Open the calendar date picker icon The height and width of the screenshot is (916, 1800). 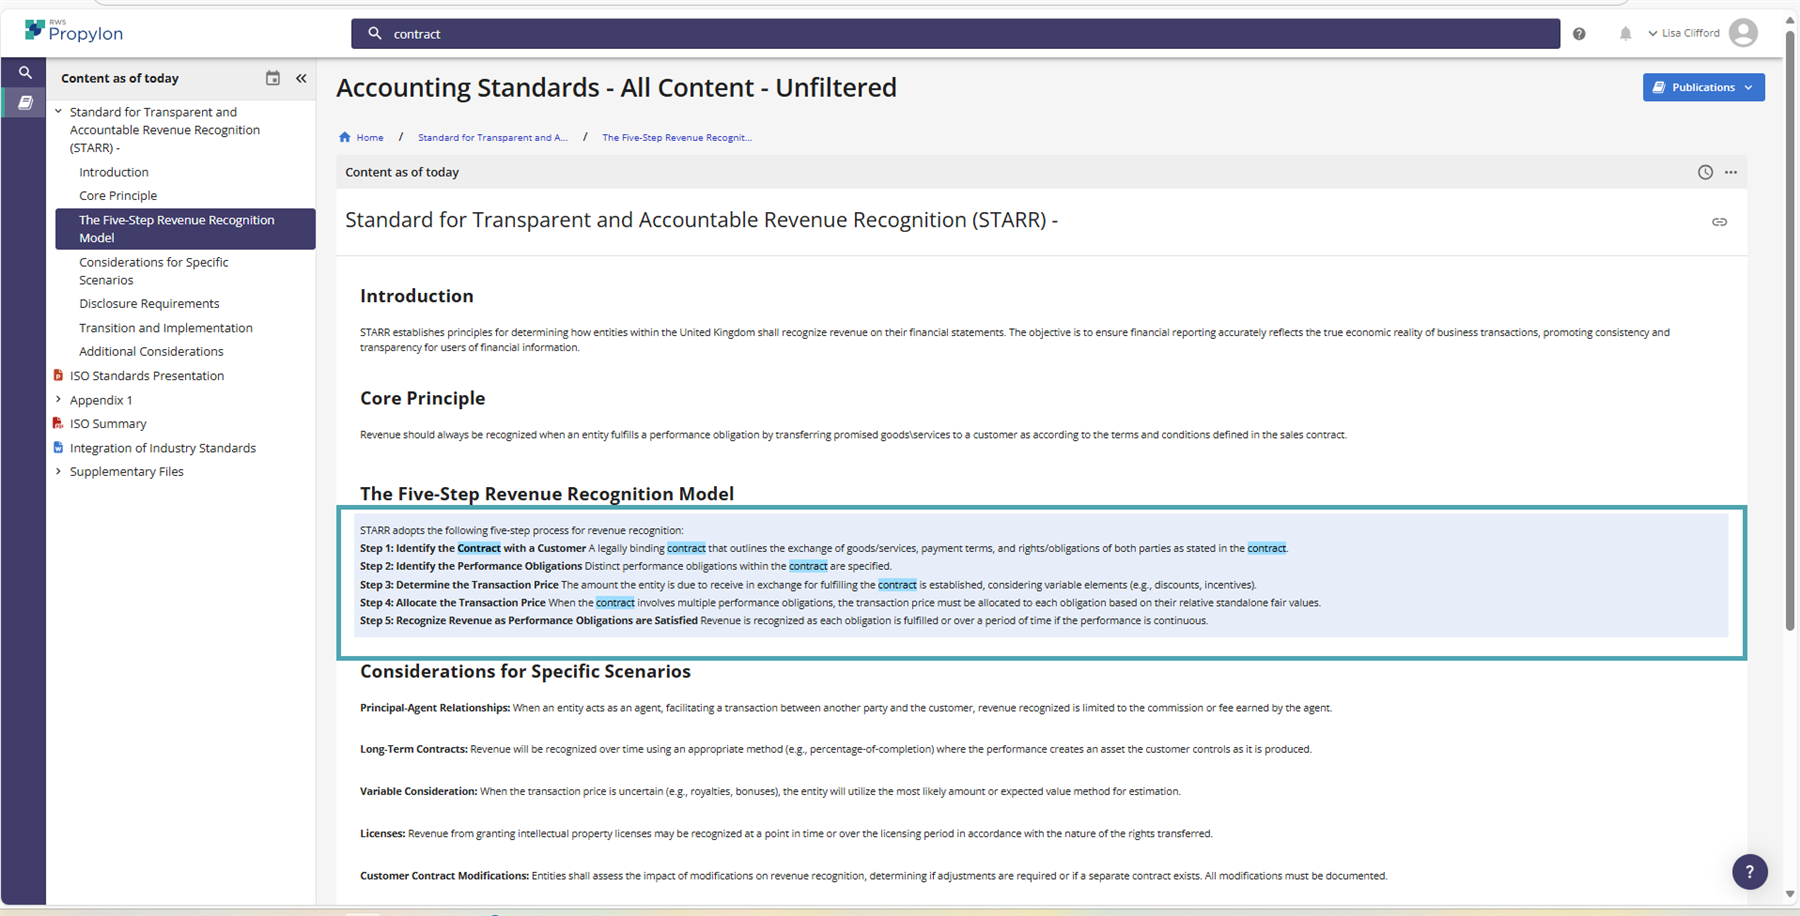tap(272, 78)
